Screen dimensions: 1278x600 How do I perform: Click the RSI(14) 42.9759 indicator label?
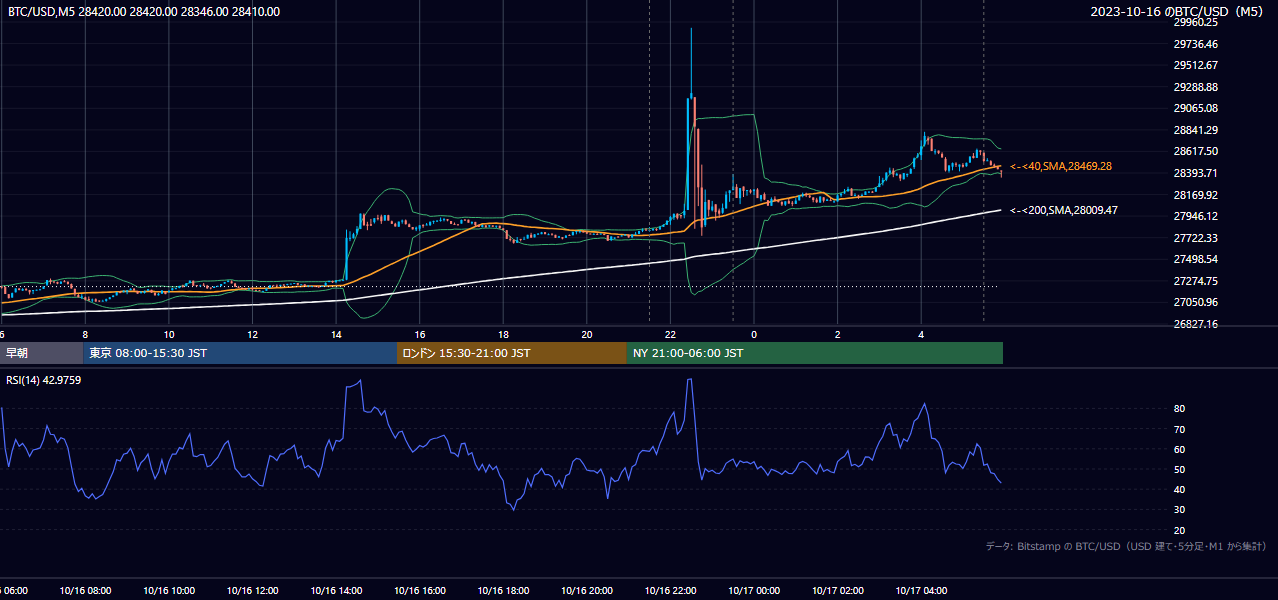click(44, 380)
